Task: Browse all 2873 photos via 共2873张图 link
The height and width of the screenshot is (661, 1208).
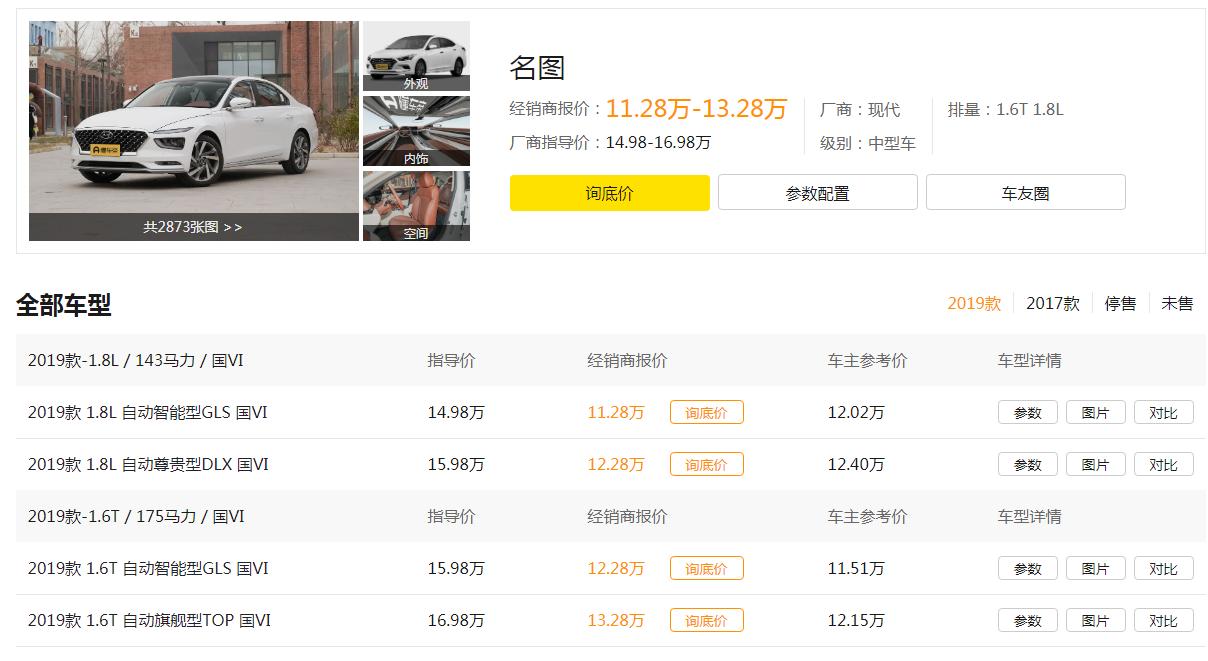Action: click(193, 227)
